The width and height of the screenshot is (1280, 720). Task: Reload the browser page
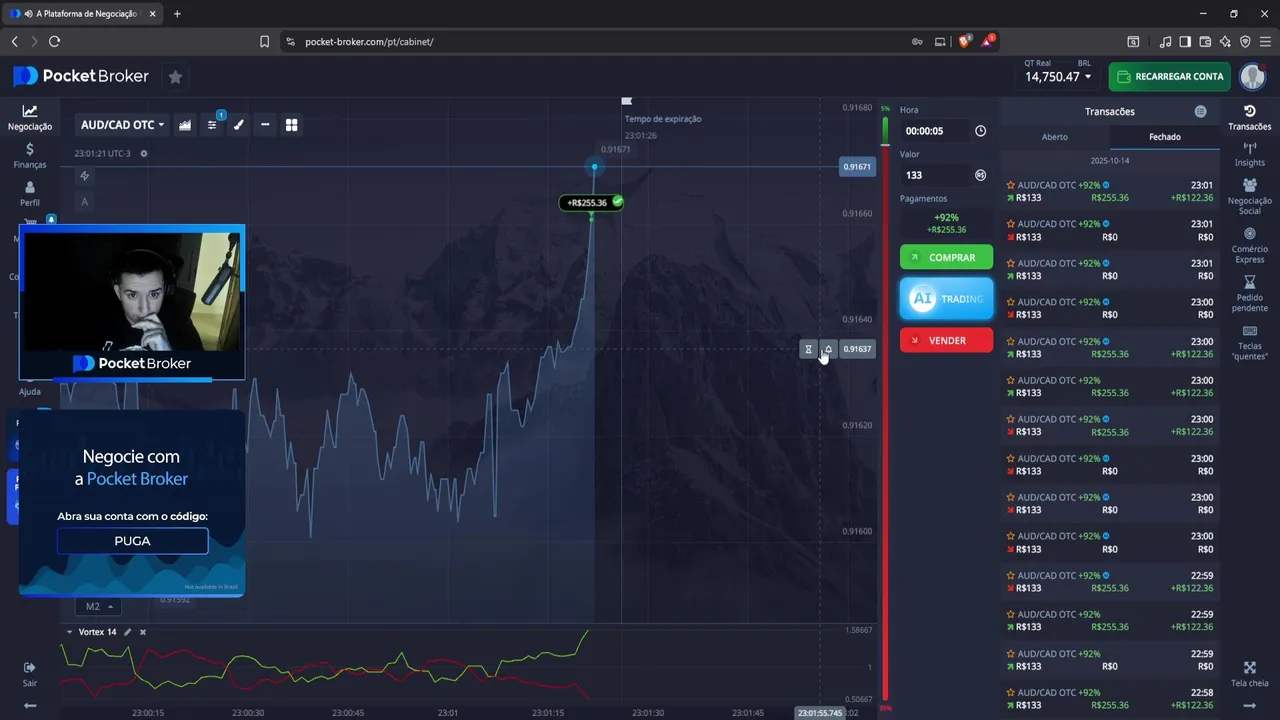coord(54,41)
